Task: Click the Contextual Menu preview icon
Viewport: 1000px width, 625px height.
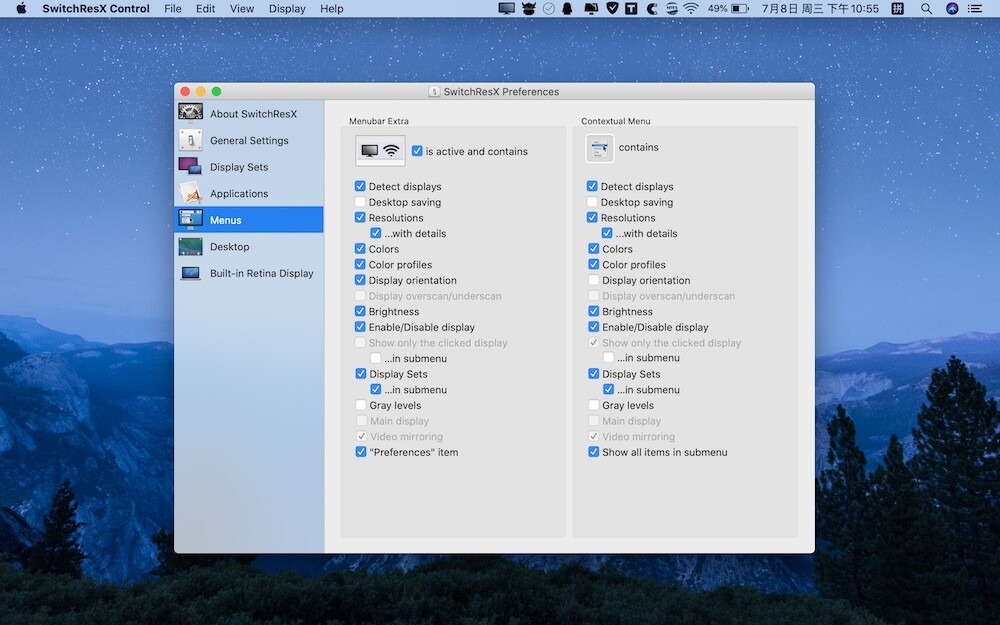Action: coord(599,148)
